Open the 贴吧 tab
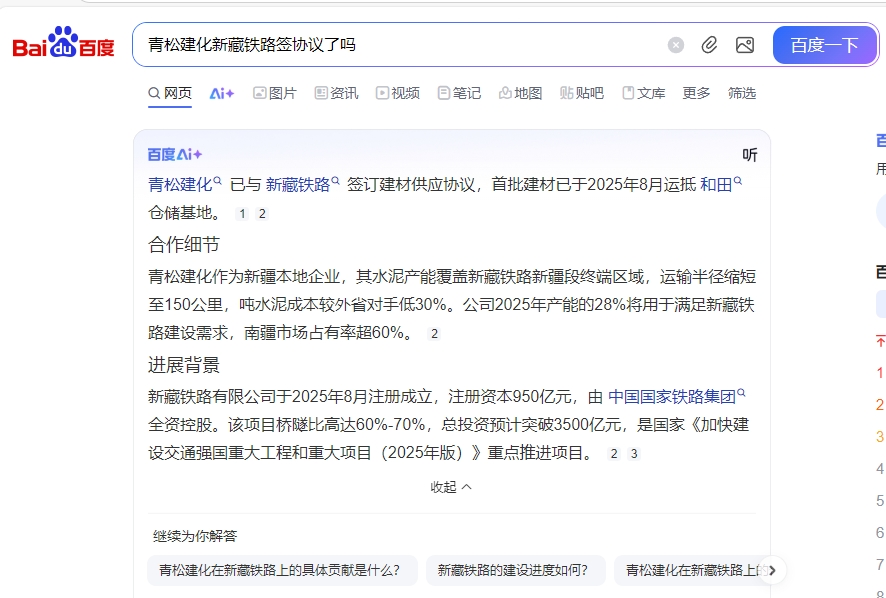The width and height of the screenshot is (886, 598). (582, 93)
